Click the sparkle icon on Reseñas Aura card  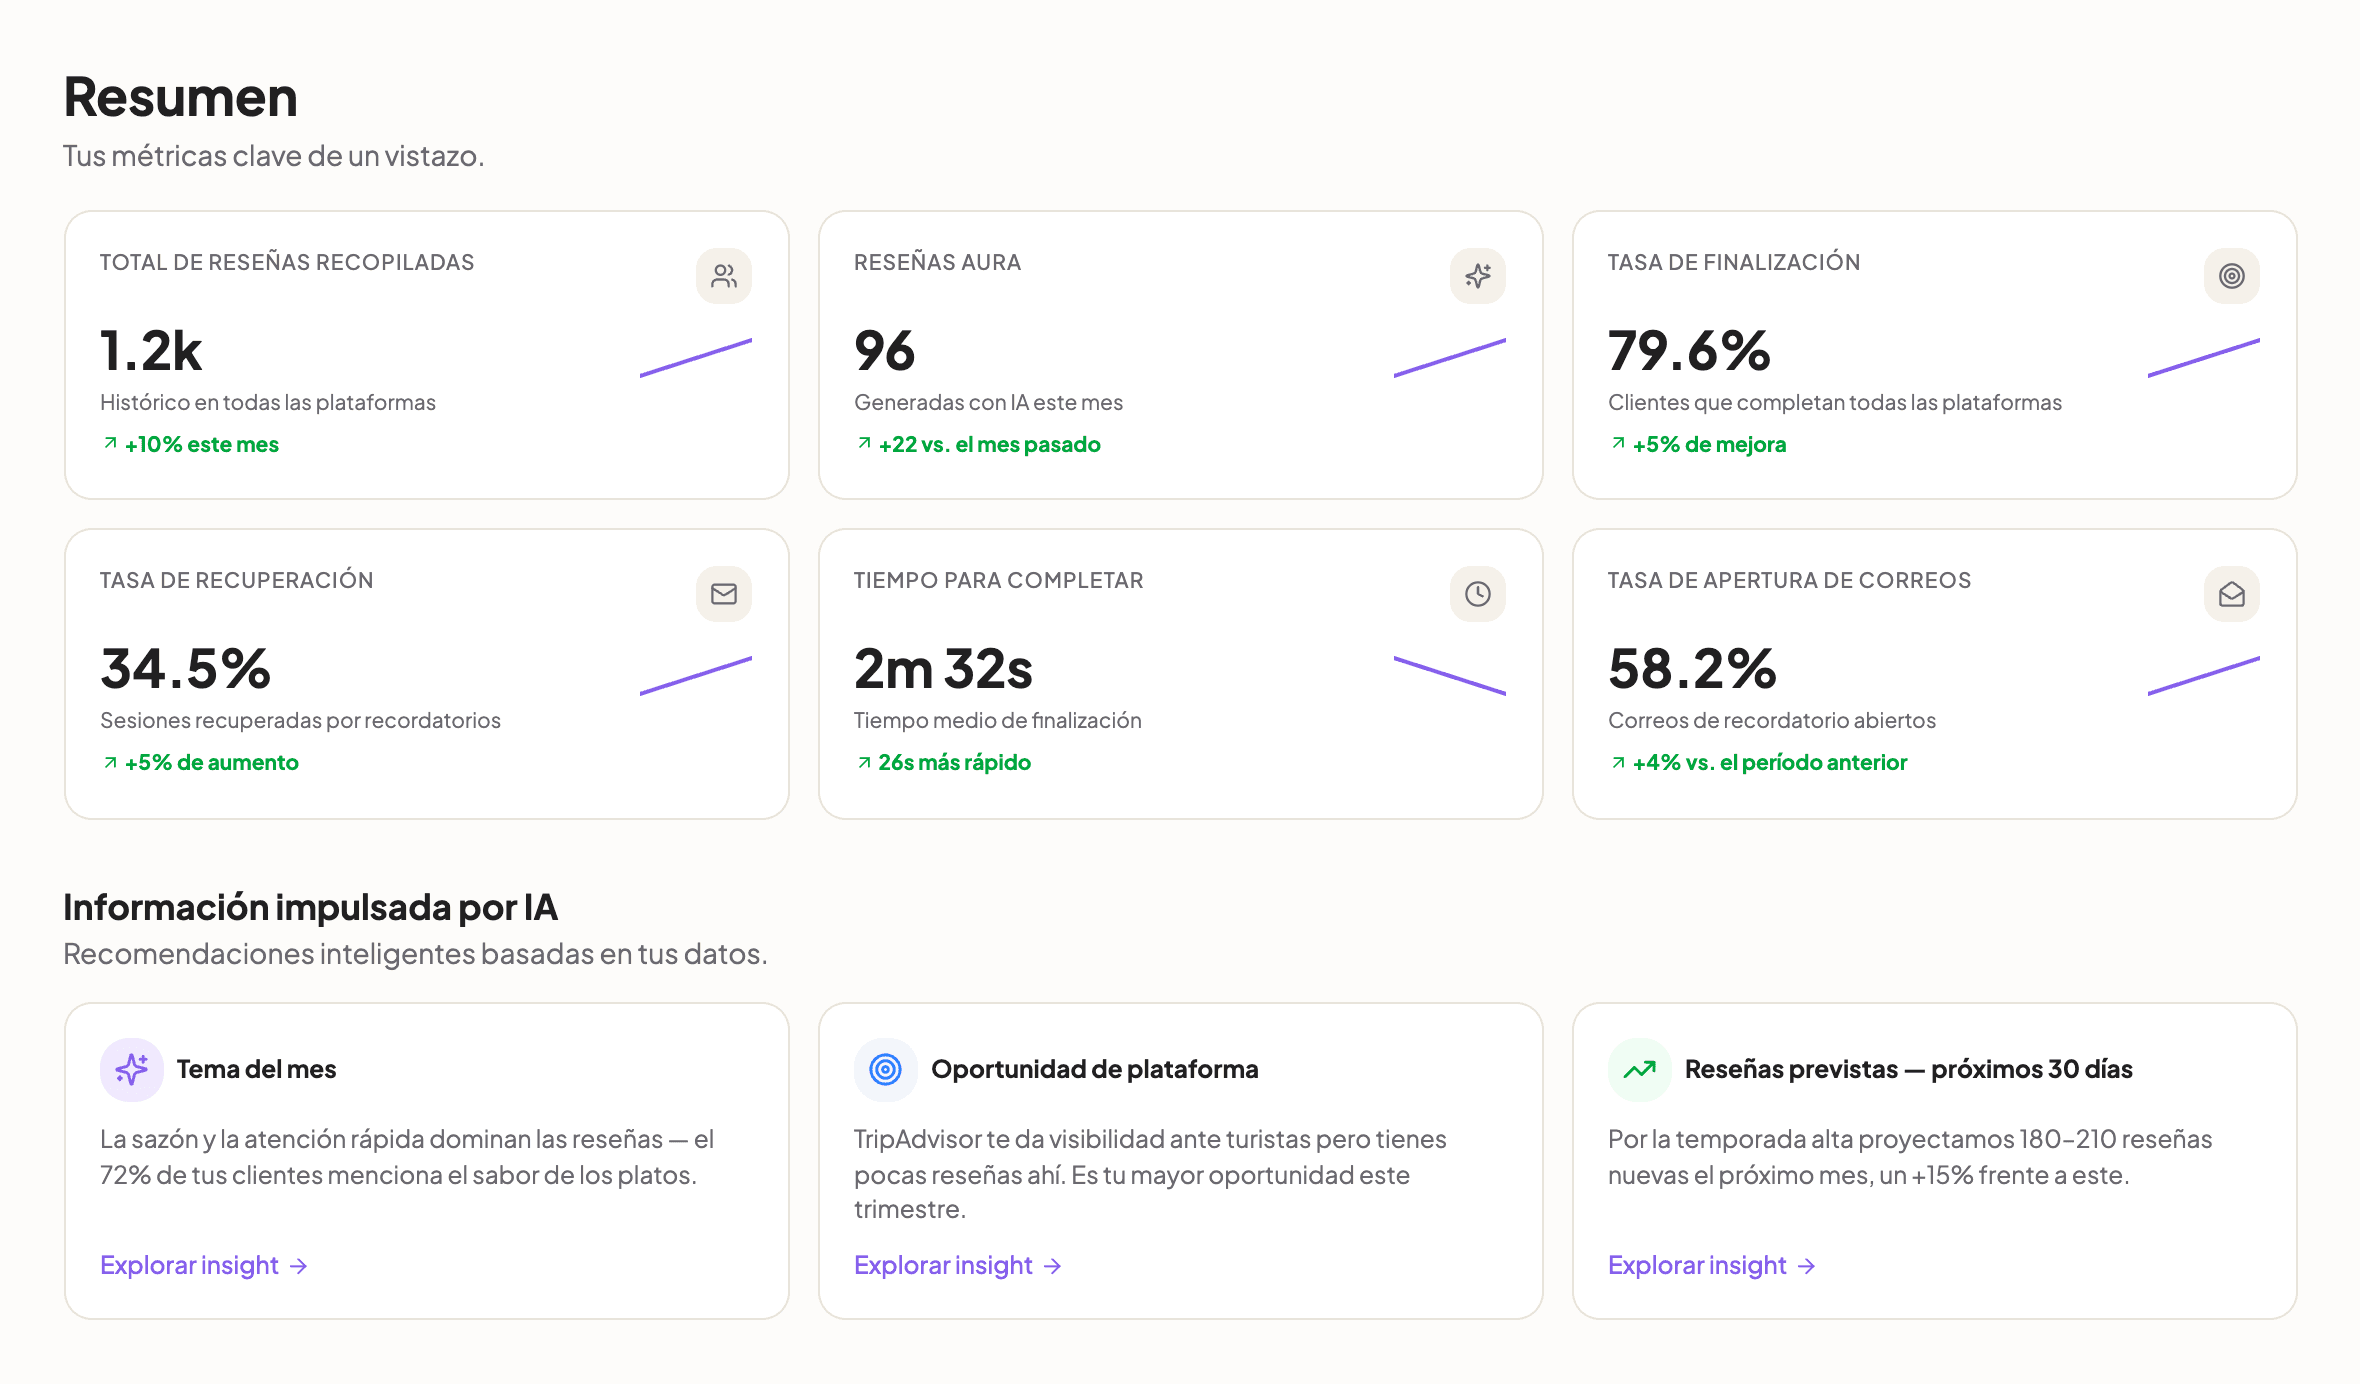pyautogui.click(x=1478, y=276)
